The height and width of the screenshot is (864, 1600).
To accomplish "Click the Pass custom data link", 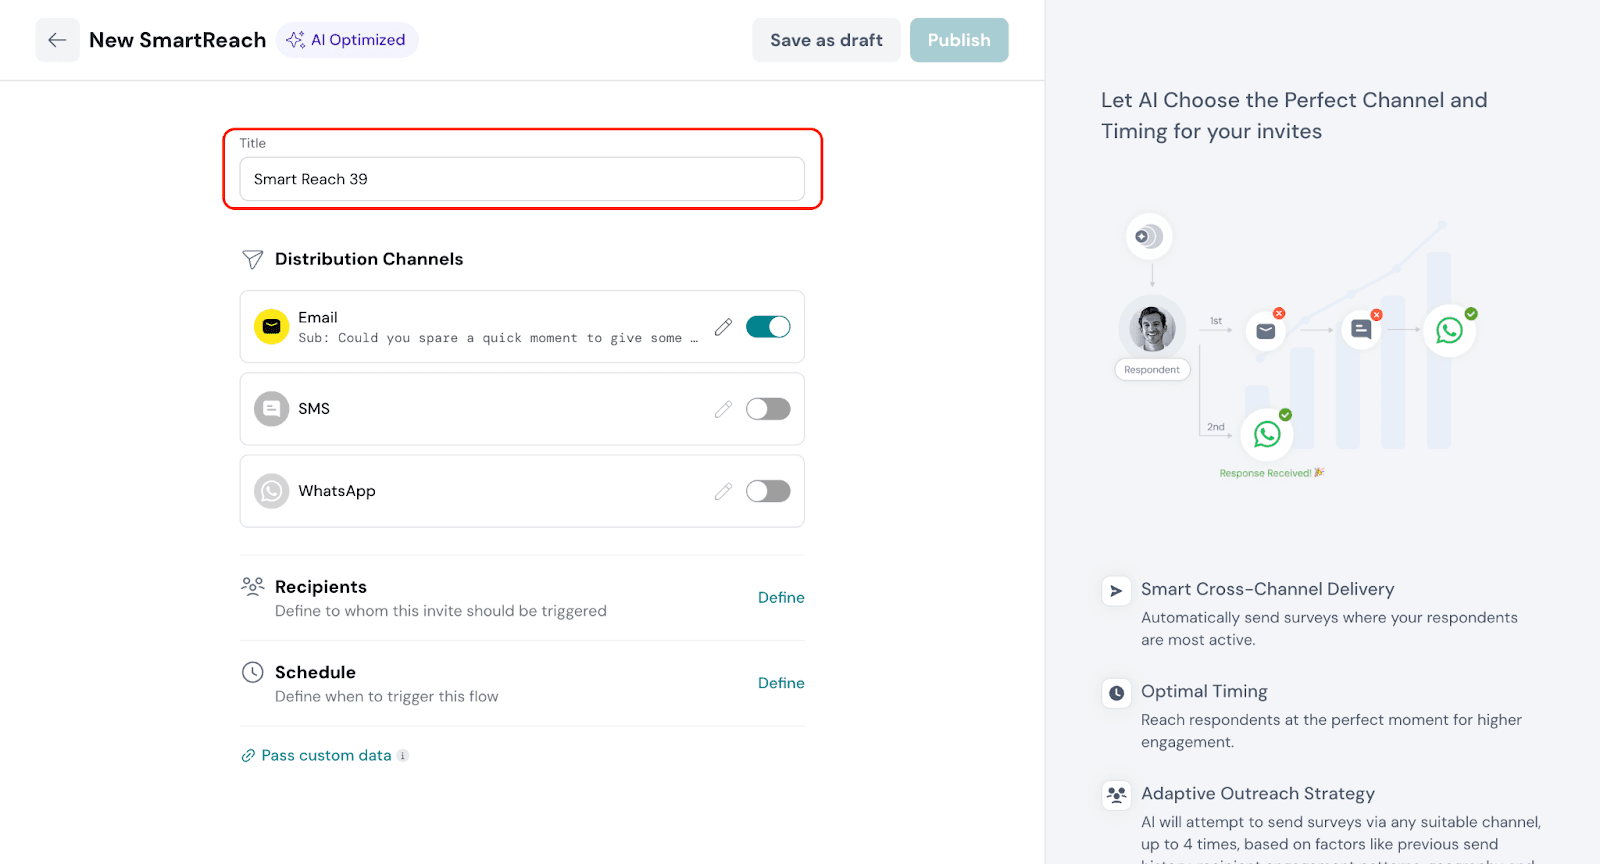I will 326,756.
